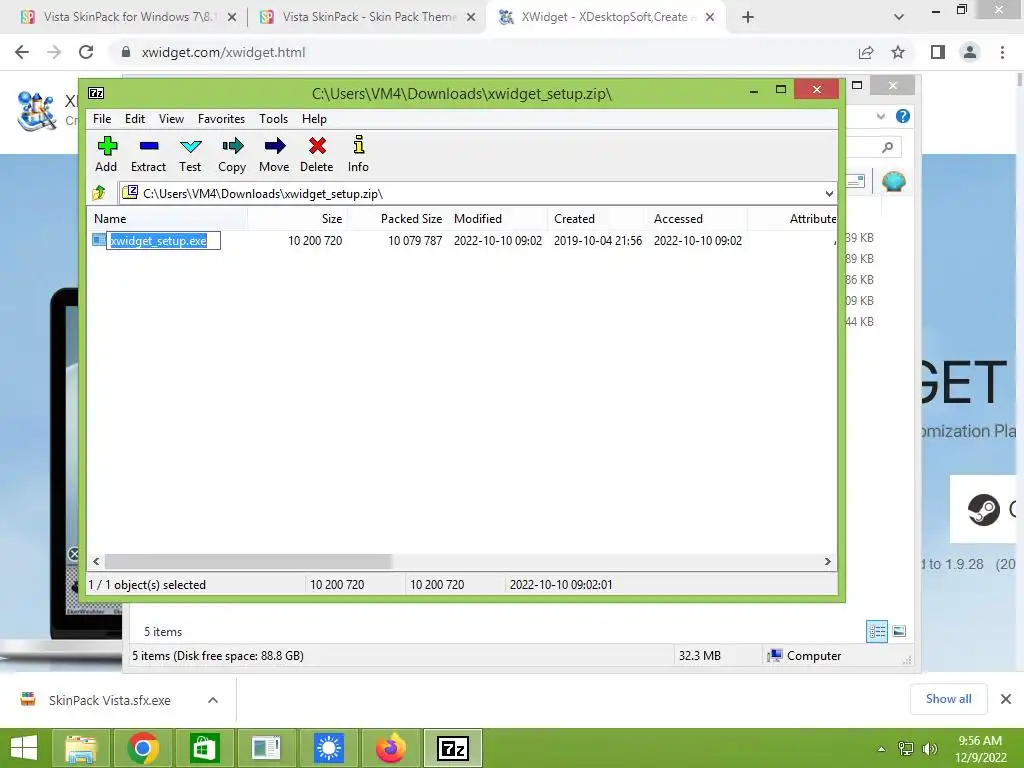
Task: Open the Edit menu in 7-Zip
Action: click(x=135, y=119)
